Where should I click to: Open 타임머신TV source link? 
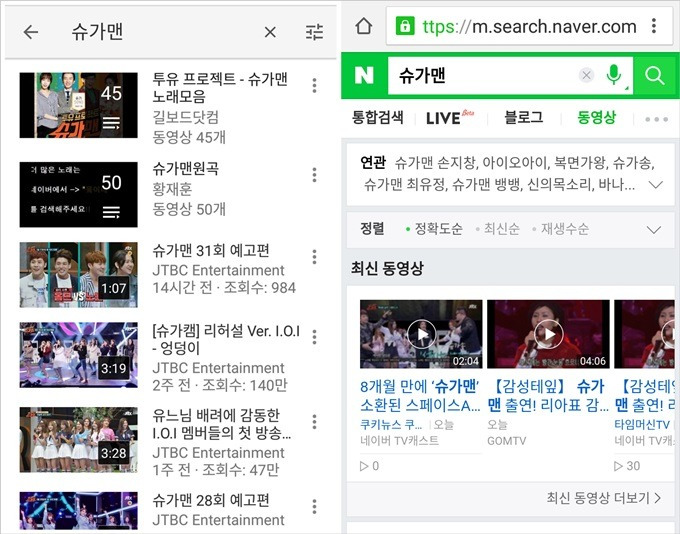tap(642, 424)
